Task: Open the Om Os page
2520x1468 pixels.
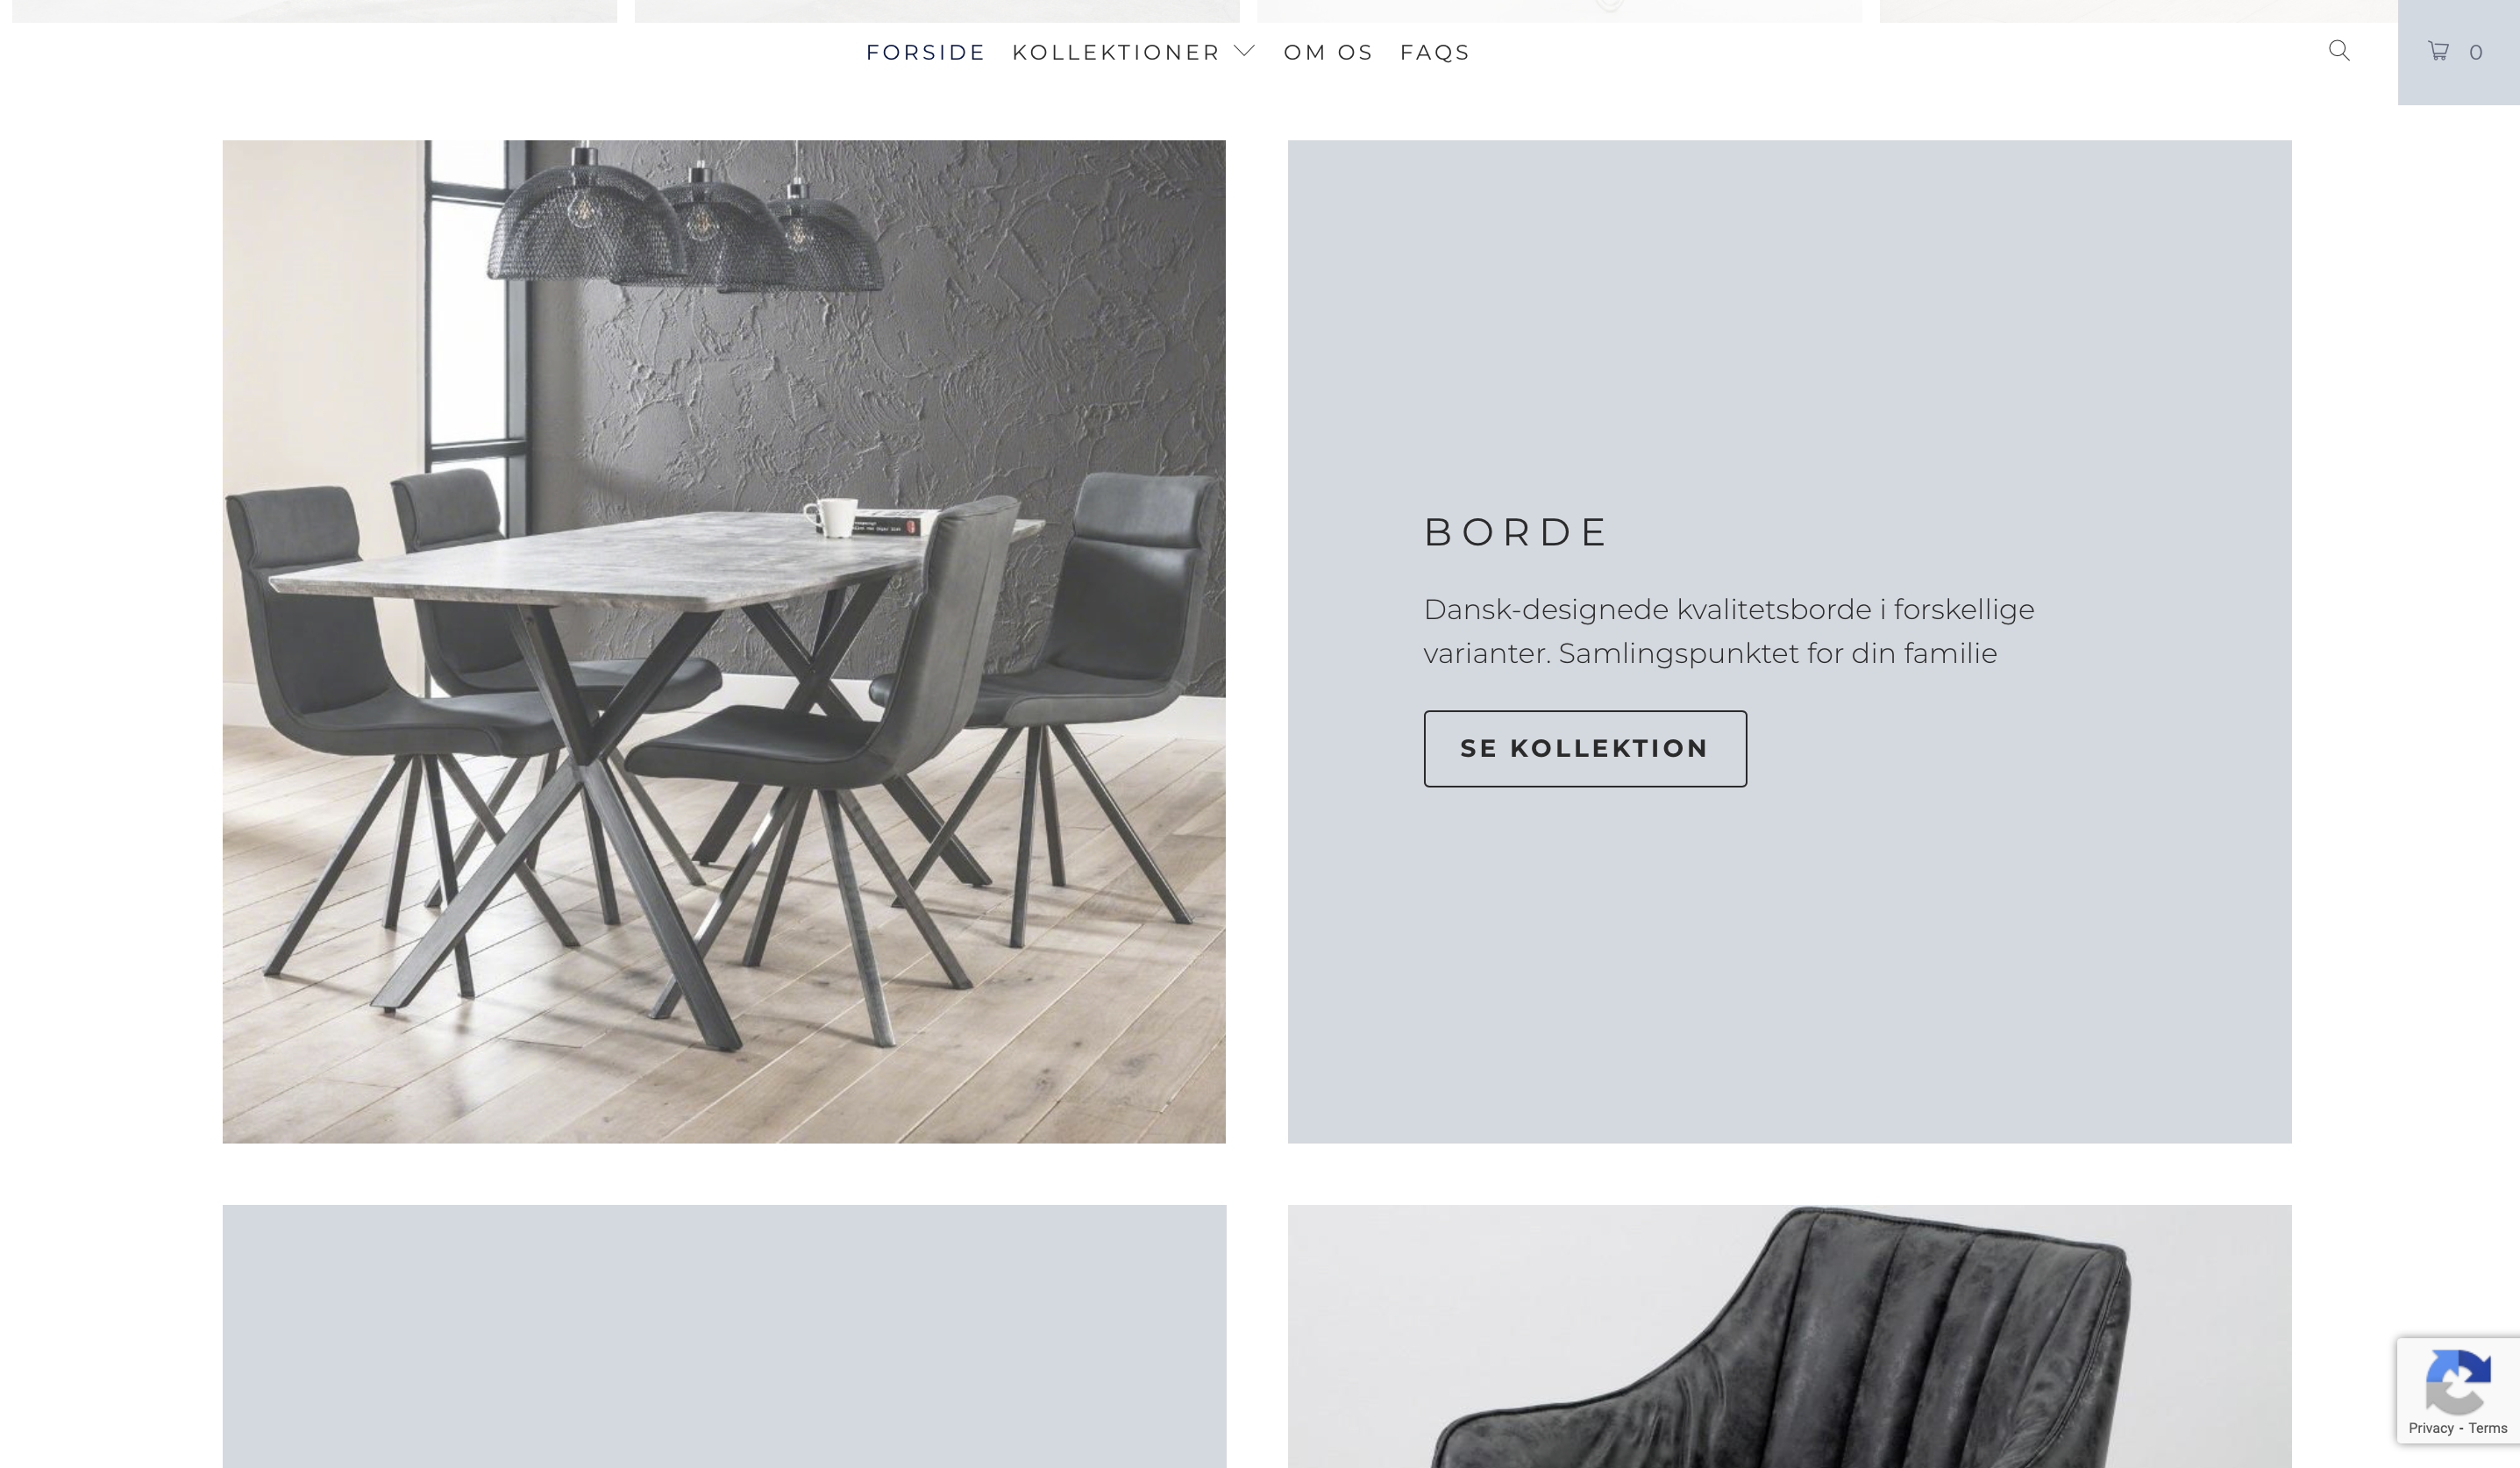Action: click(x=1328, y=52)
